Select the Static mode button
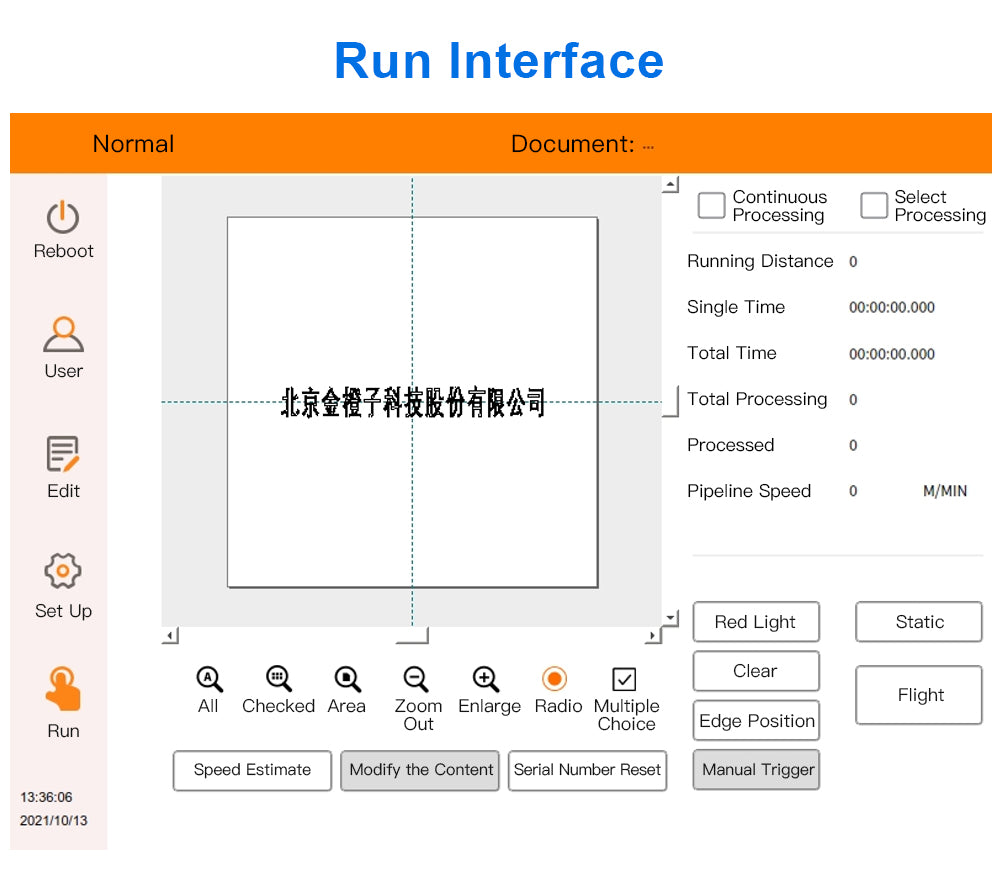1000x896 pixels. click(919, 622)
